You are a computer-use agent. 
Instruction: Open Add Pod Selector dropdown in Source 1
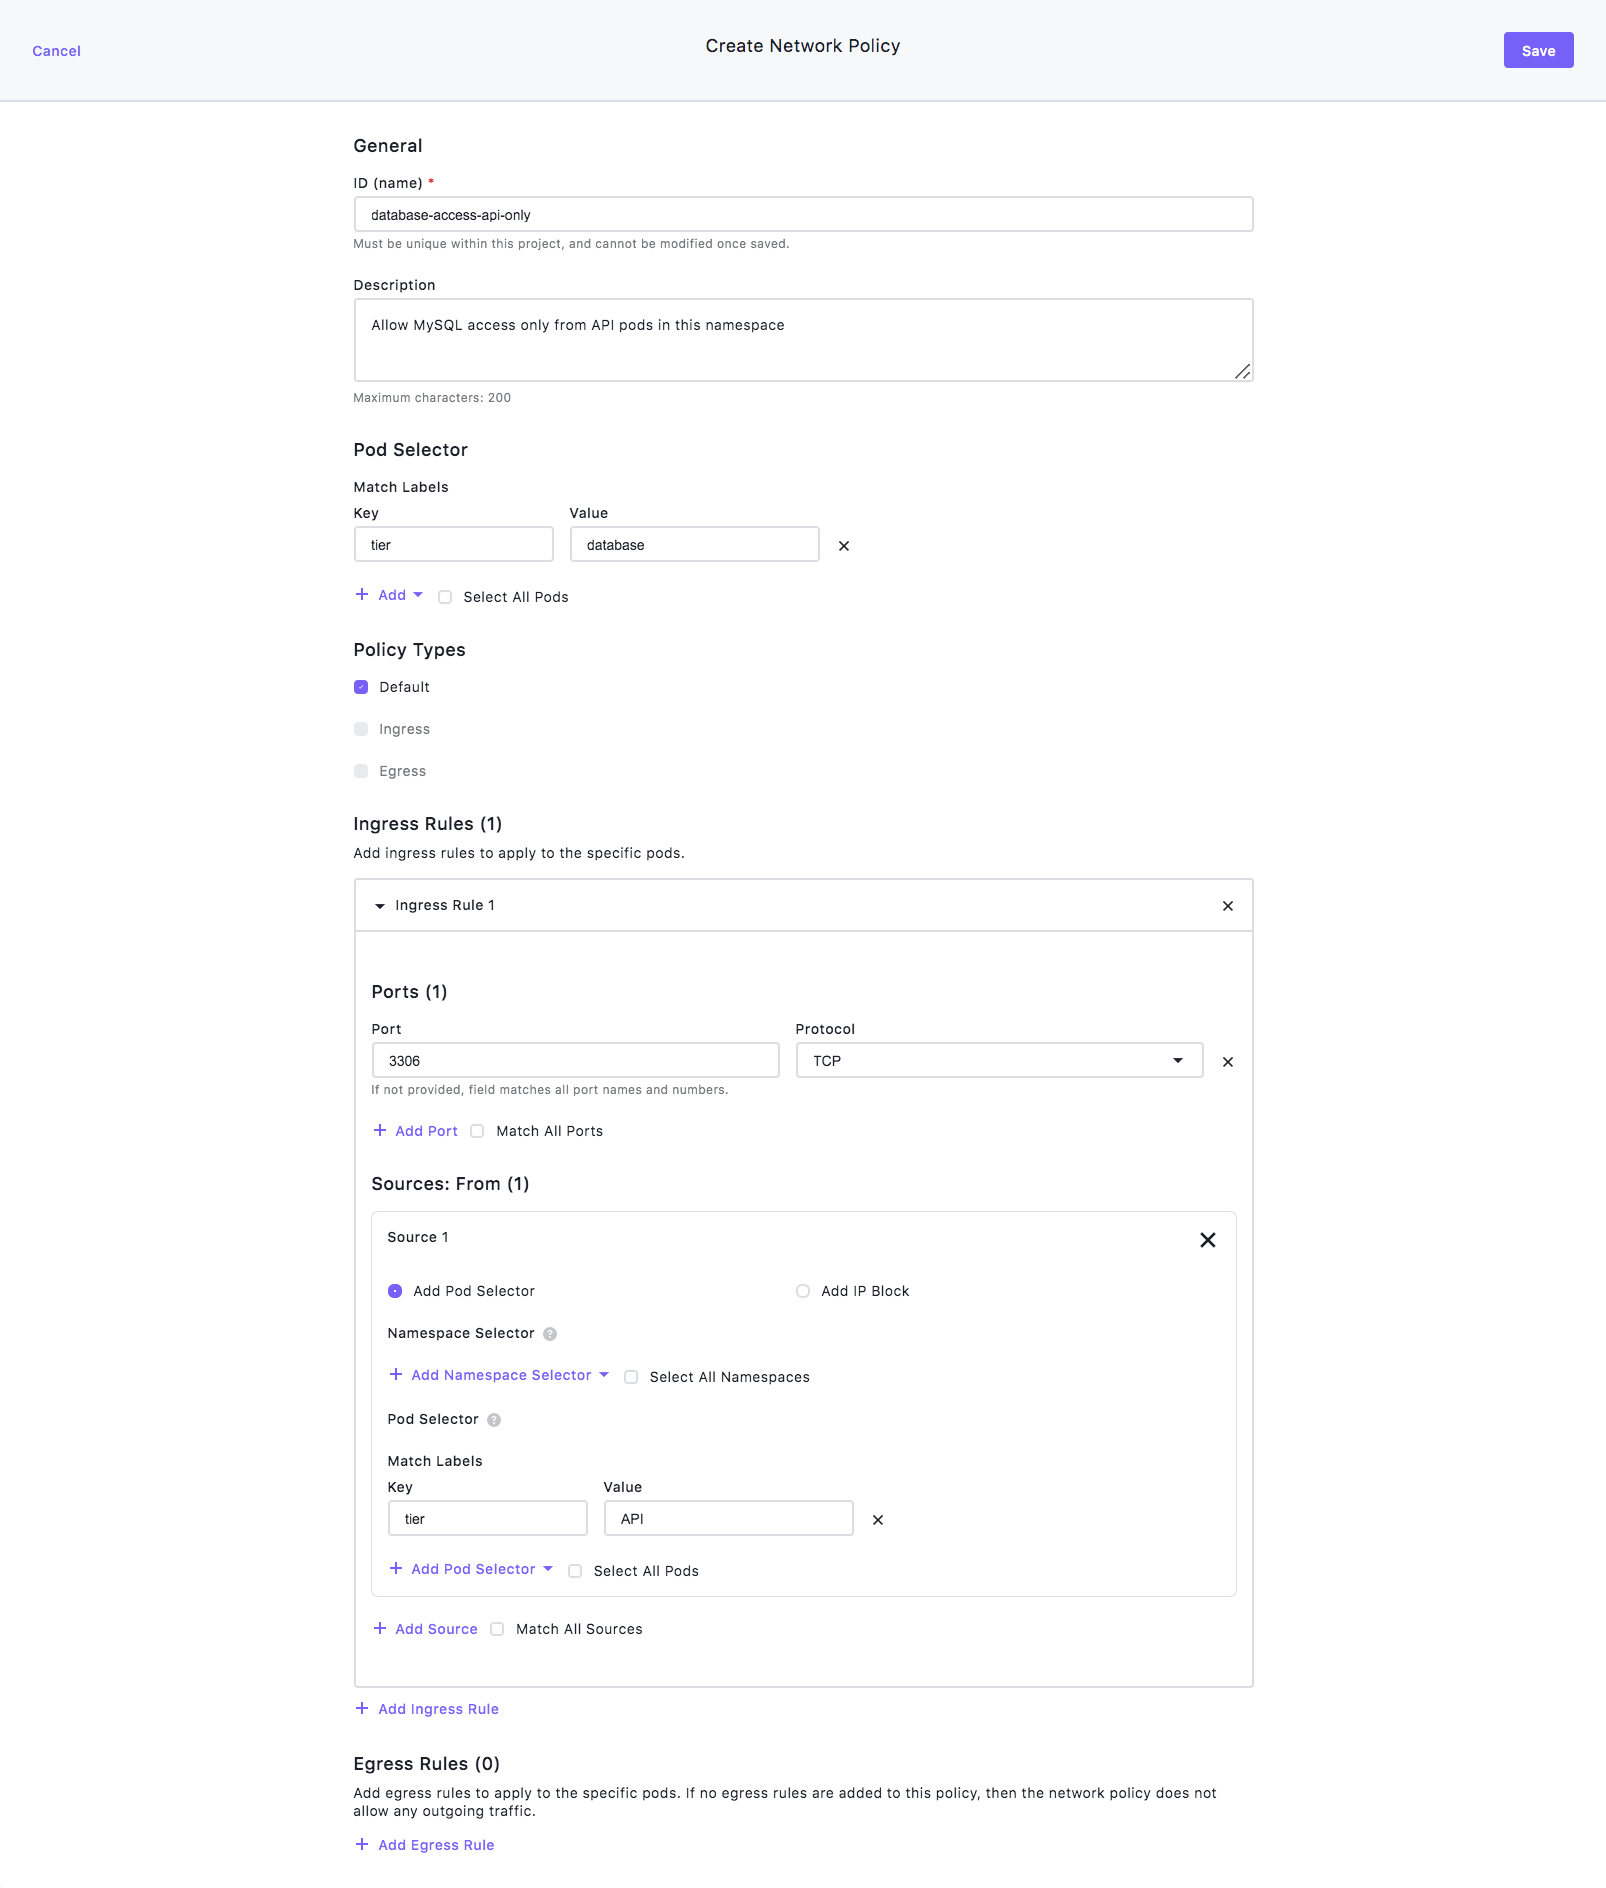coord(471,1569)
